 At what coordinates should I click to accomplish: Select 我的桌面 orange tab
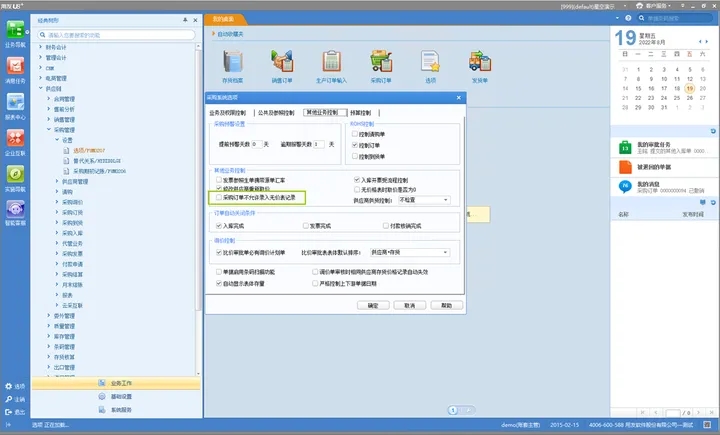click(x=224, y=19)
